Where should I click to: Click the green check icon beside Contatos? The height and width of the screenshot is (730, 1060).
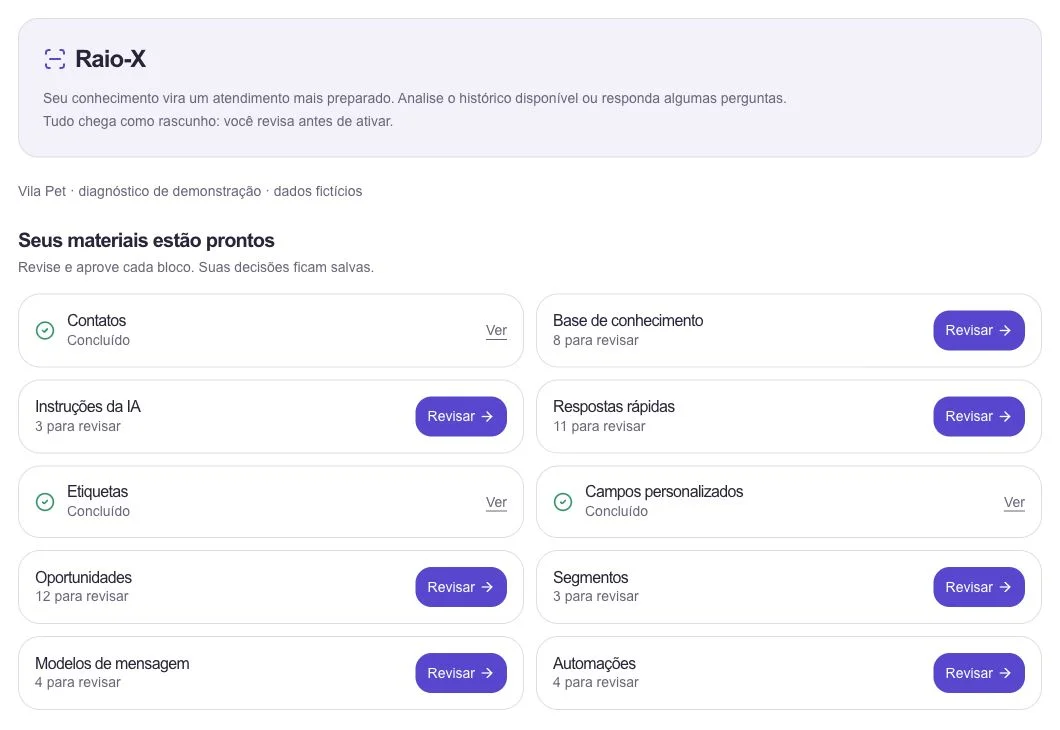45,331
